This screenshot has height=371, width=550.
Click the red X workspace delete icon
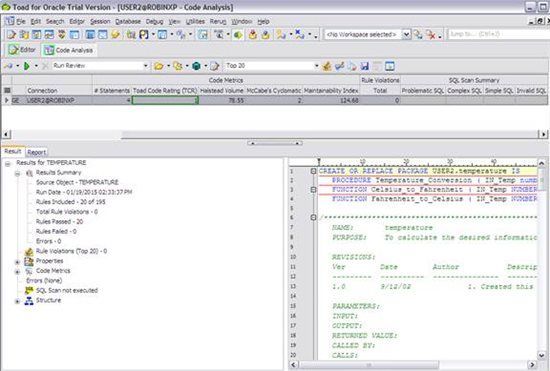coord(431,34)
